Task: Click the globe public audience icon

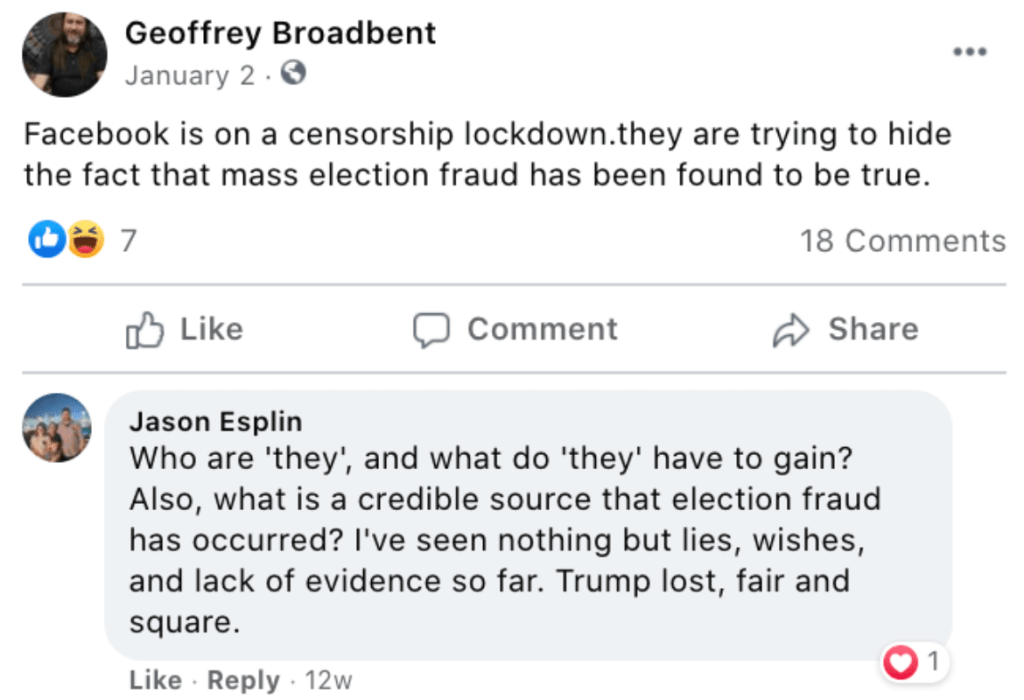Action: click(293, 74)
